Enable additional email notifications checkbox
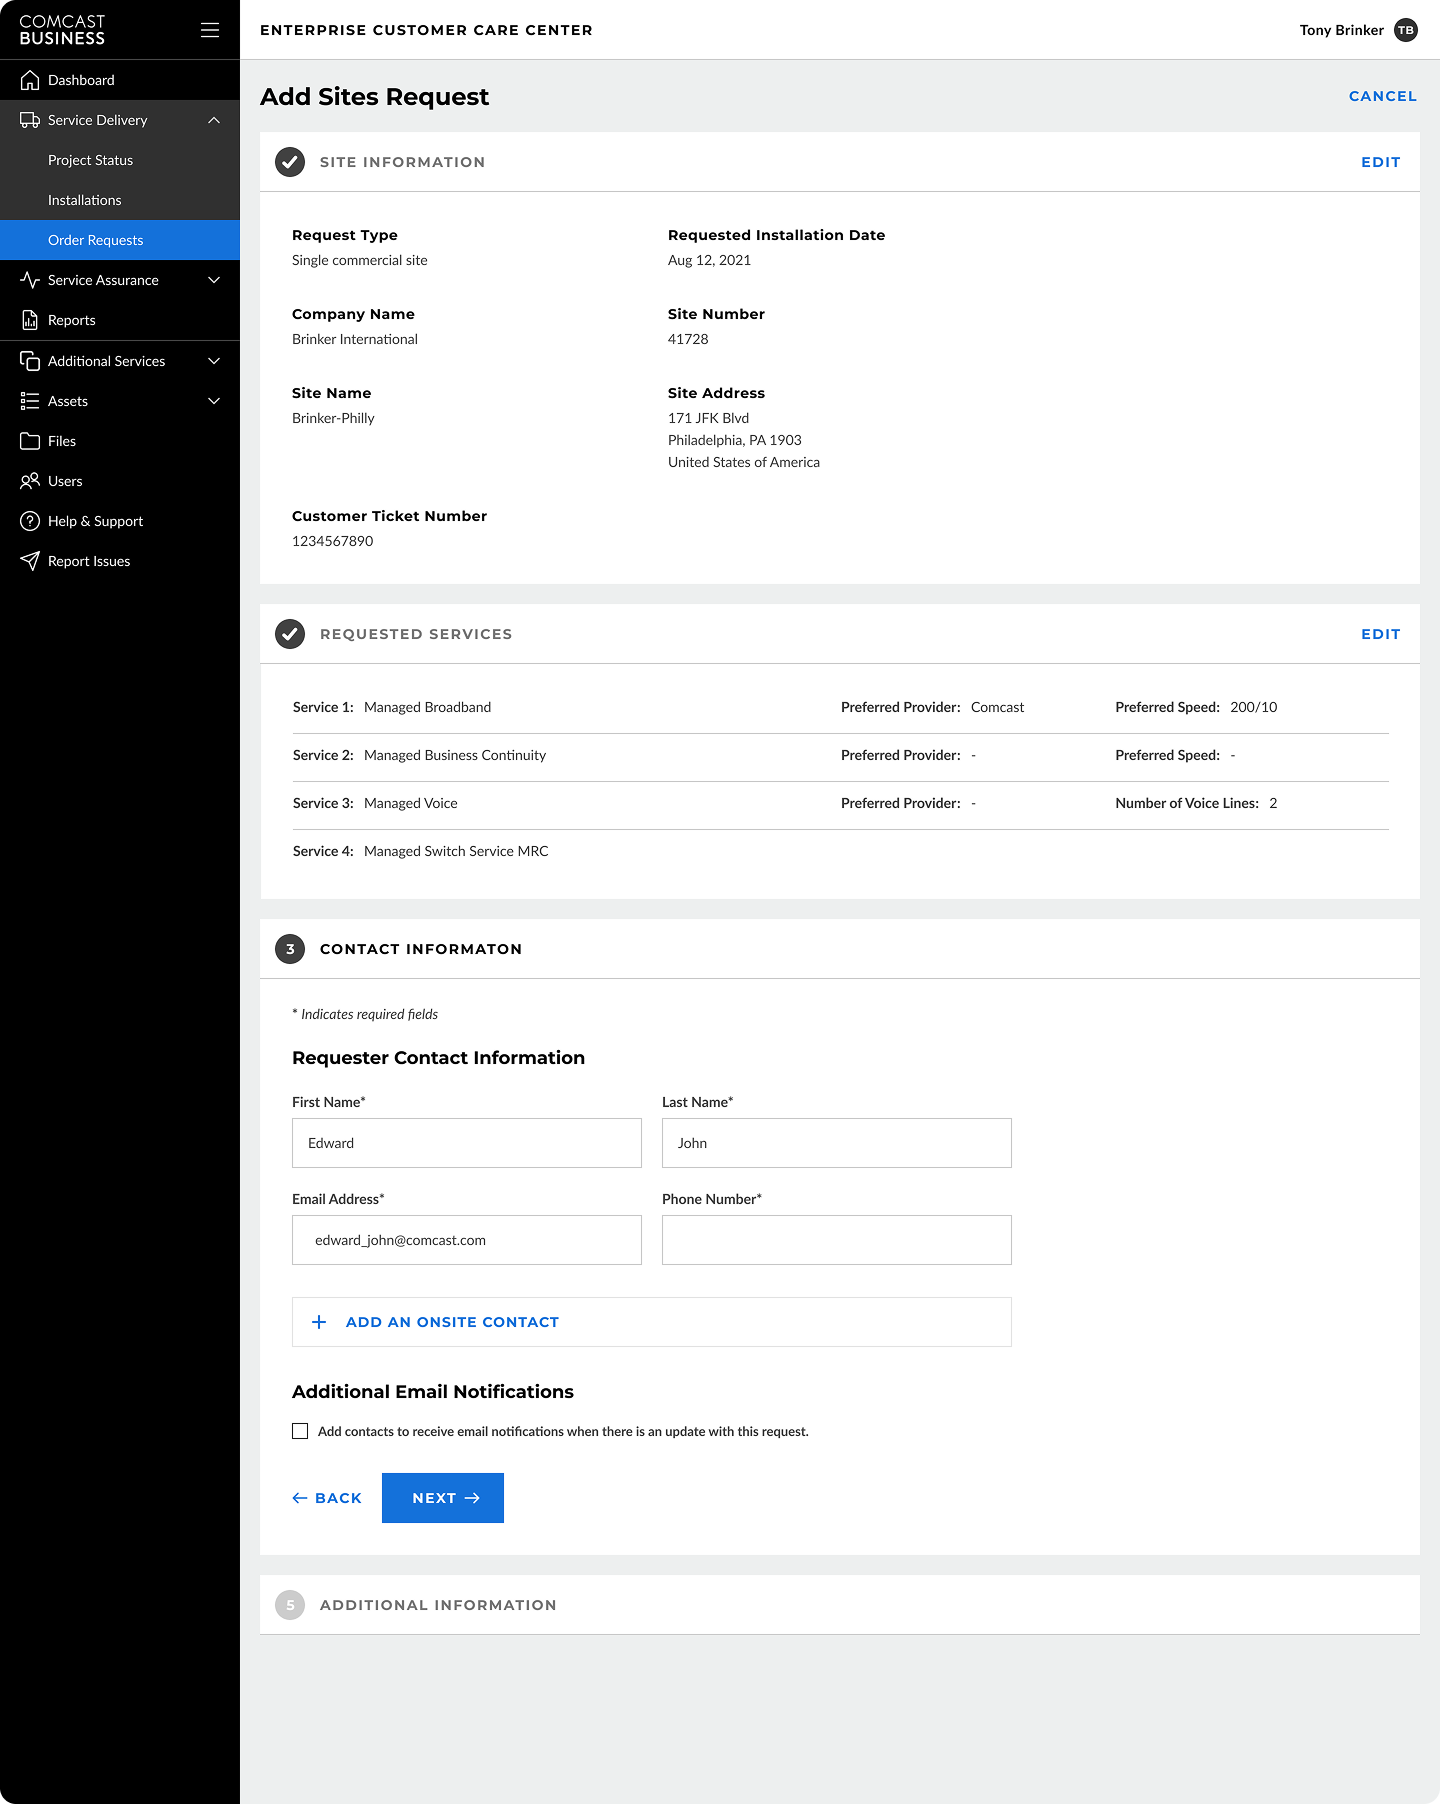 point(300,1431)
